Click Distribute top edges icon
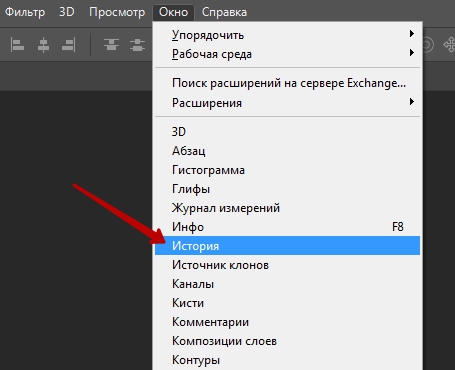 click(111, 45)
